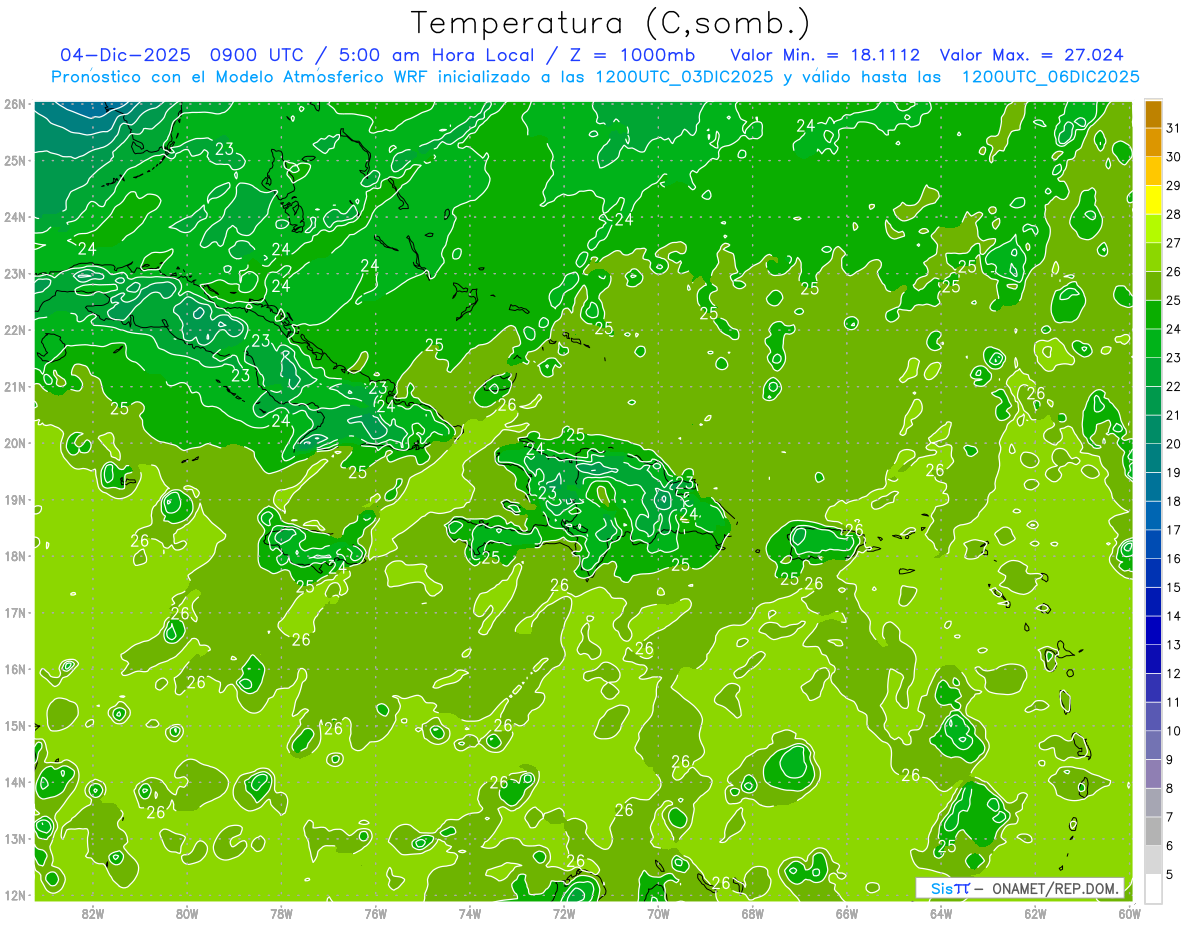Viewport: 1200px width, 927px height.
Task: Select the date text "04-Dic-2025"
Action: pos(127,54)
